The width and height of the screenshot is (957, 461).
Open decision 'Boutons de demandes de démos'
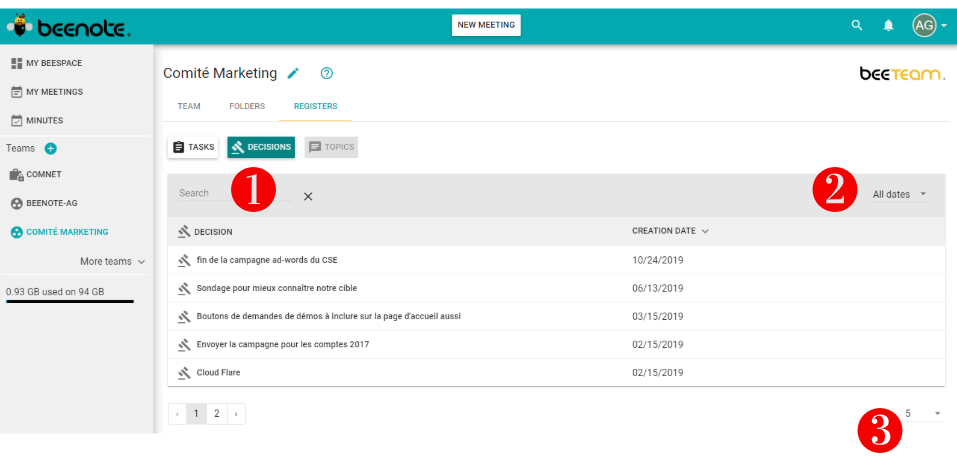click(329, 316)
